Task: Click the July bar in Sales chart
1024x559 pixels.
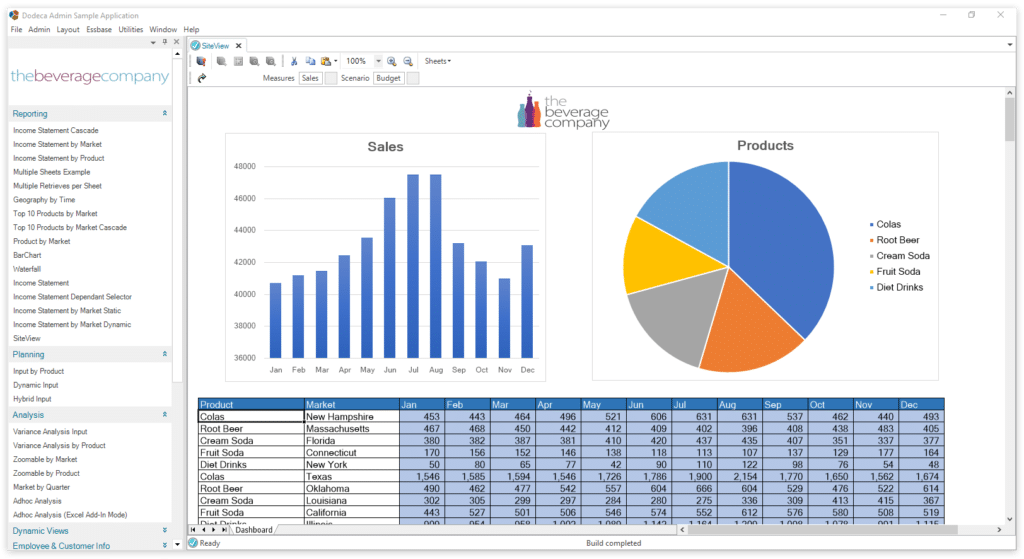Action: (413, 266)
